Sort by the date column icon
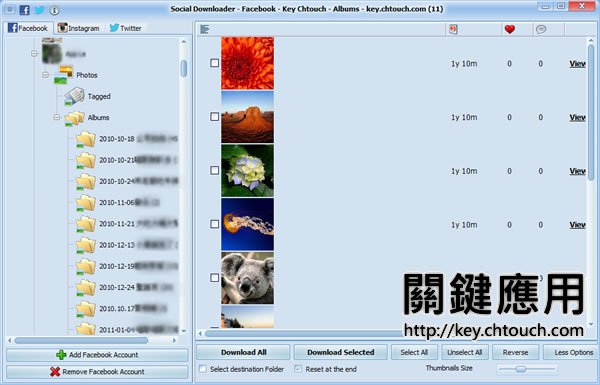Image resolution: width=600 pixels, height=385 pixels. pyautogui.click(x=453, y=29)
